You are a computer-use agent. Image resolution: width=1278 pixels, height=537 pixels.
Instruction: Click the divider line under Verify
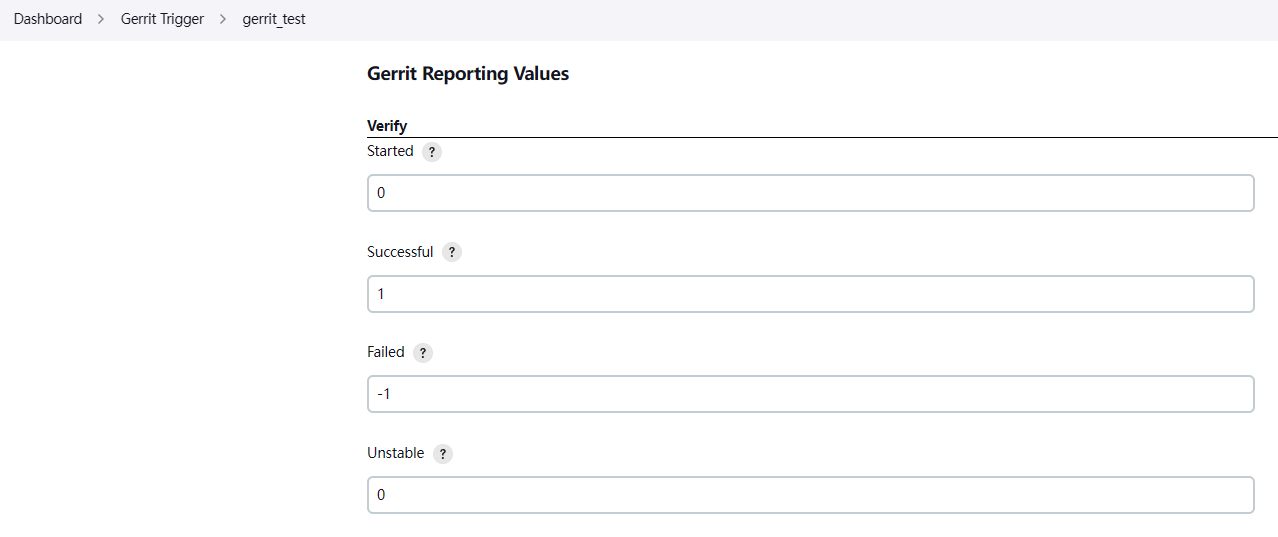click(x=822, y=136)
